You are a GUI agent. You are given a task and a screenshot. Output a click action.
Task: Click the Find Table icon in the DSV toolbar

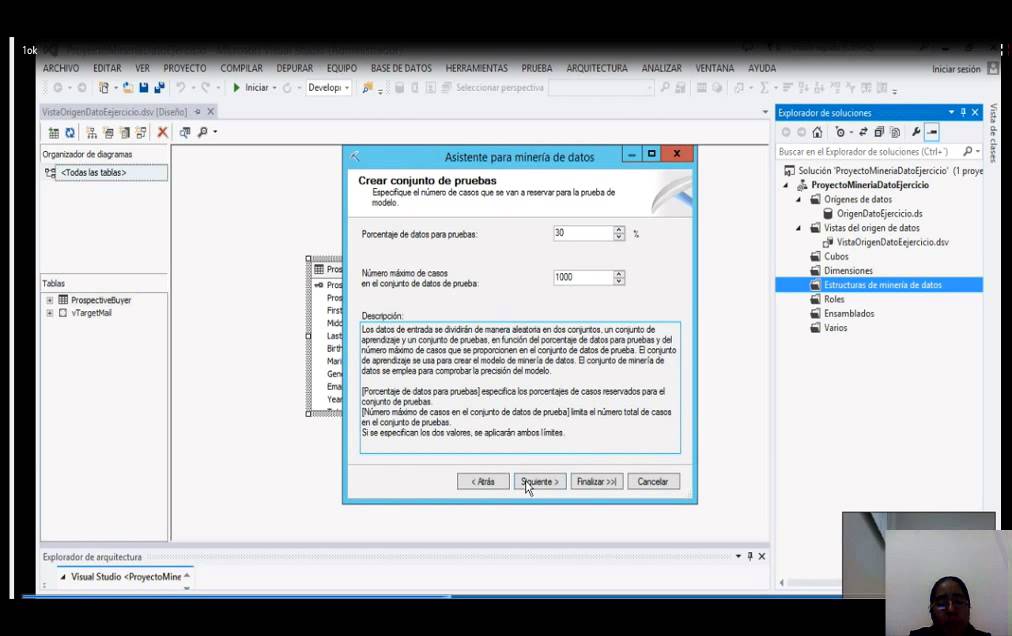[x=185, y=132]
